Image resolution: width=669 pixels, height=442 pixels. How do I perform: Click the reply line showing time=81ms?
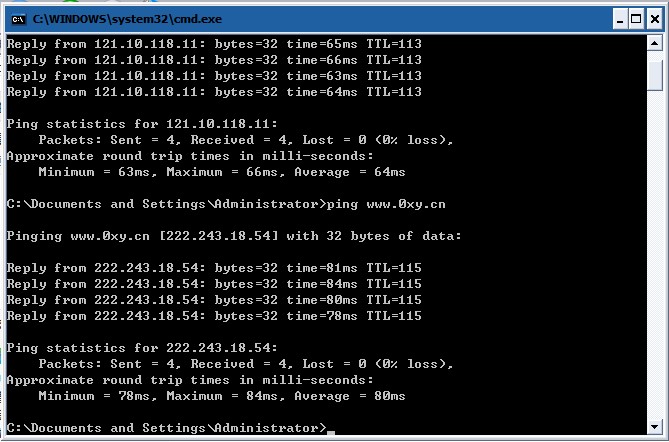pyautogui.click(x=214, y=268)
